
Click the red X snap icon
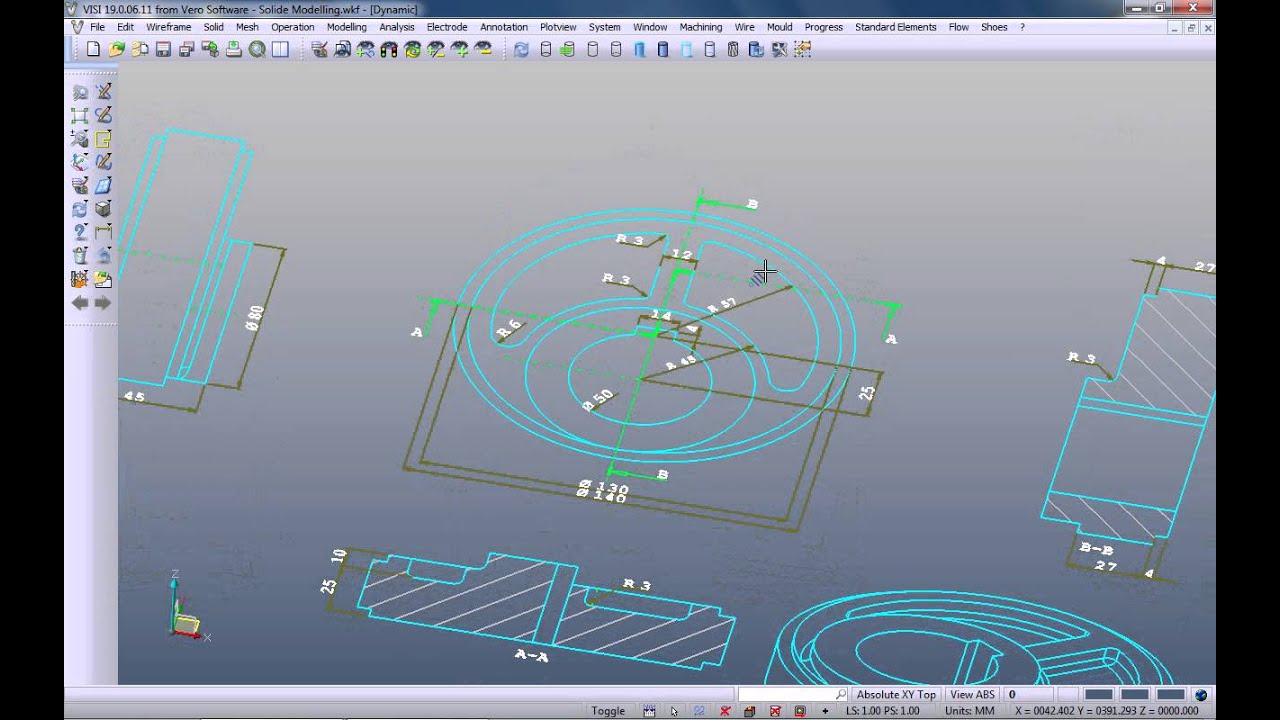[725, 711]
